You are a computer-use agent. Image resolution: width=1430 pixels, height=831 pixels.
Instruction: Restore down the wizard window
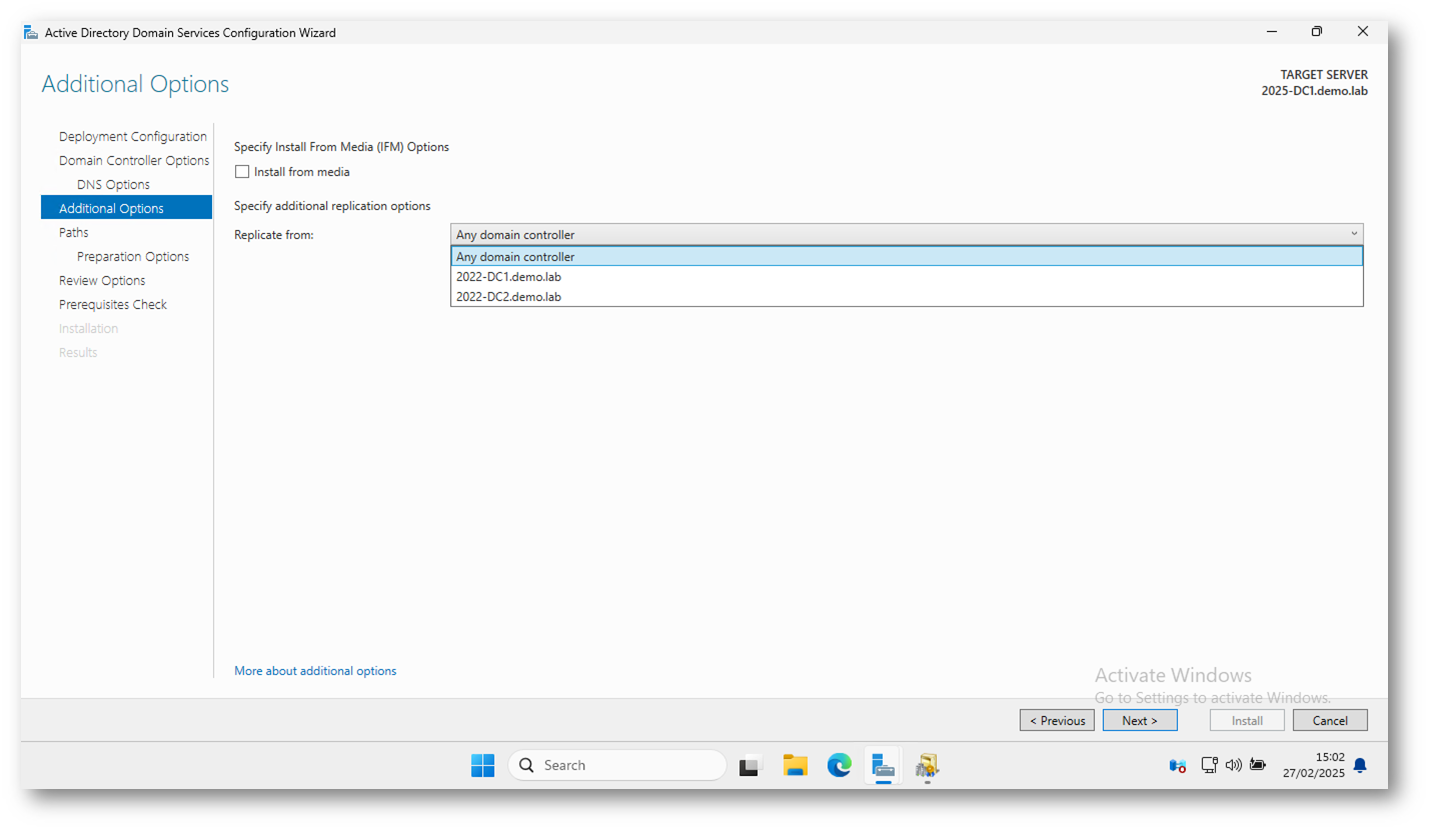coord(1317,32)
